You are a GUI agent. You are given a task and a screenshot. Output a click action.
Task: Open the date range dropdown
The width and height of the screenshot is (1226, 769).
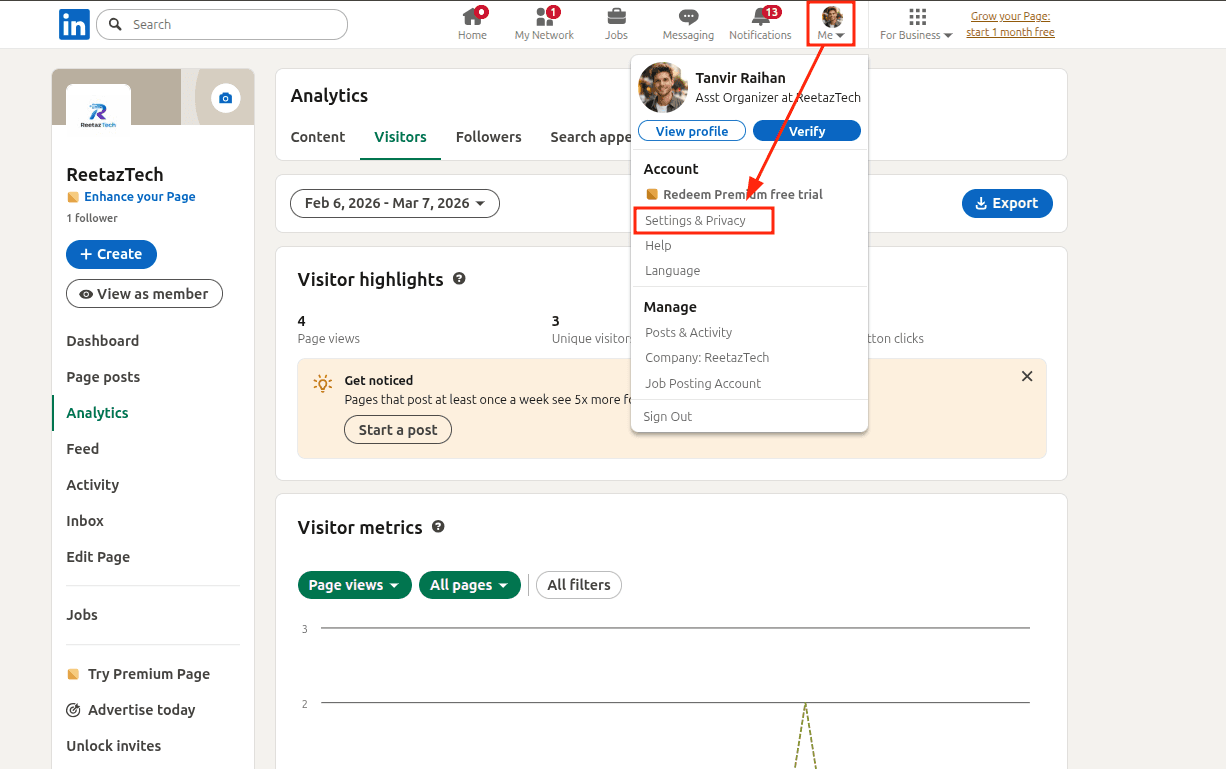(394, 203)
